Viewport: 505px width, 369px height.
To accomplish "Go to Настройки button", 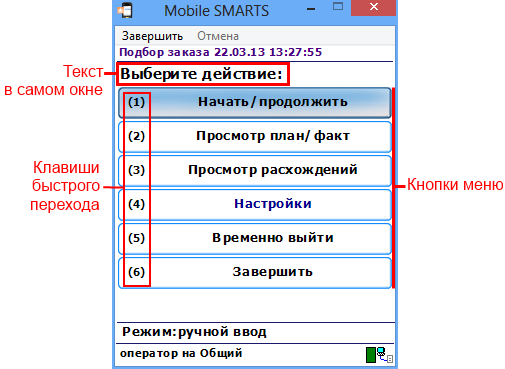I will [255, 205].
